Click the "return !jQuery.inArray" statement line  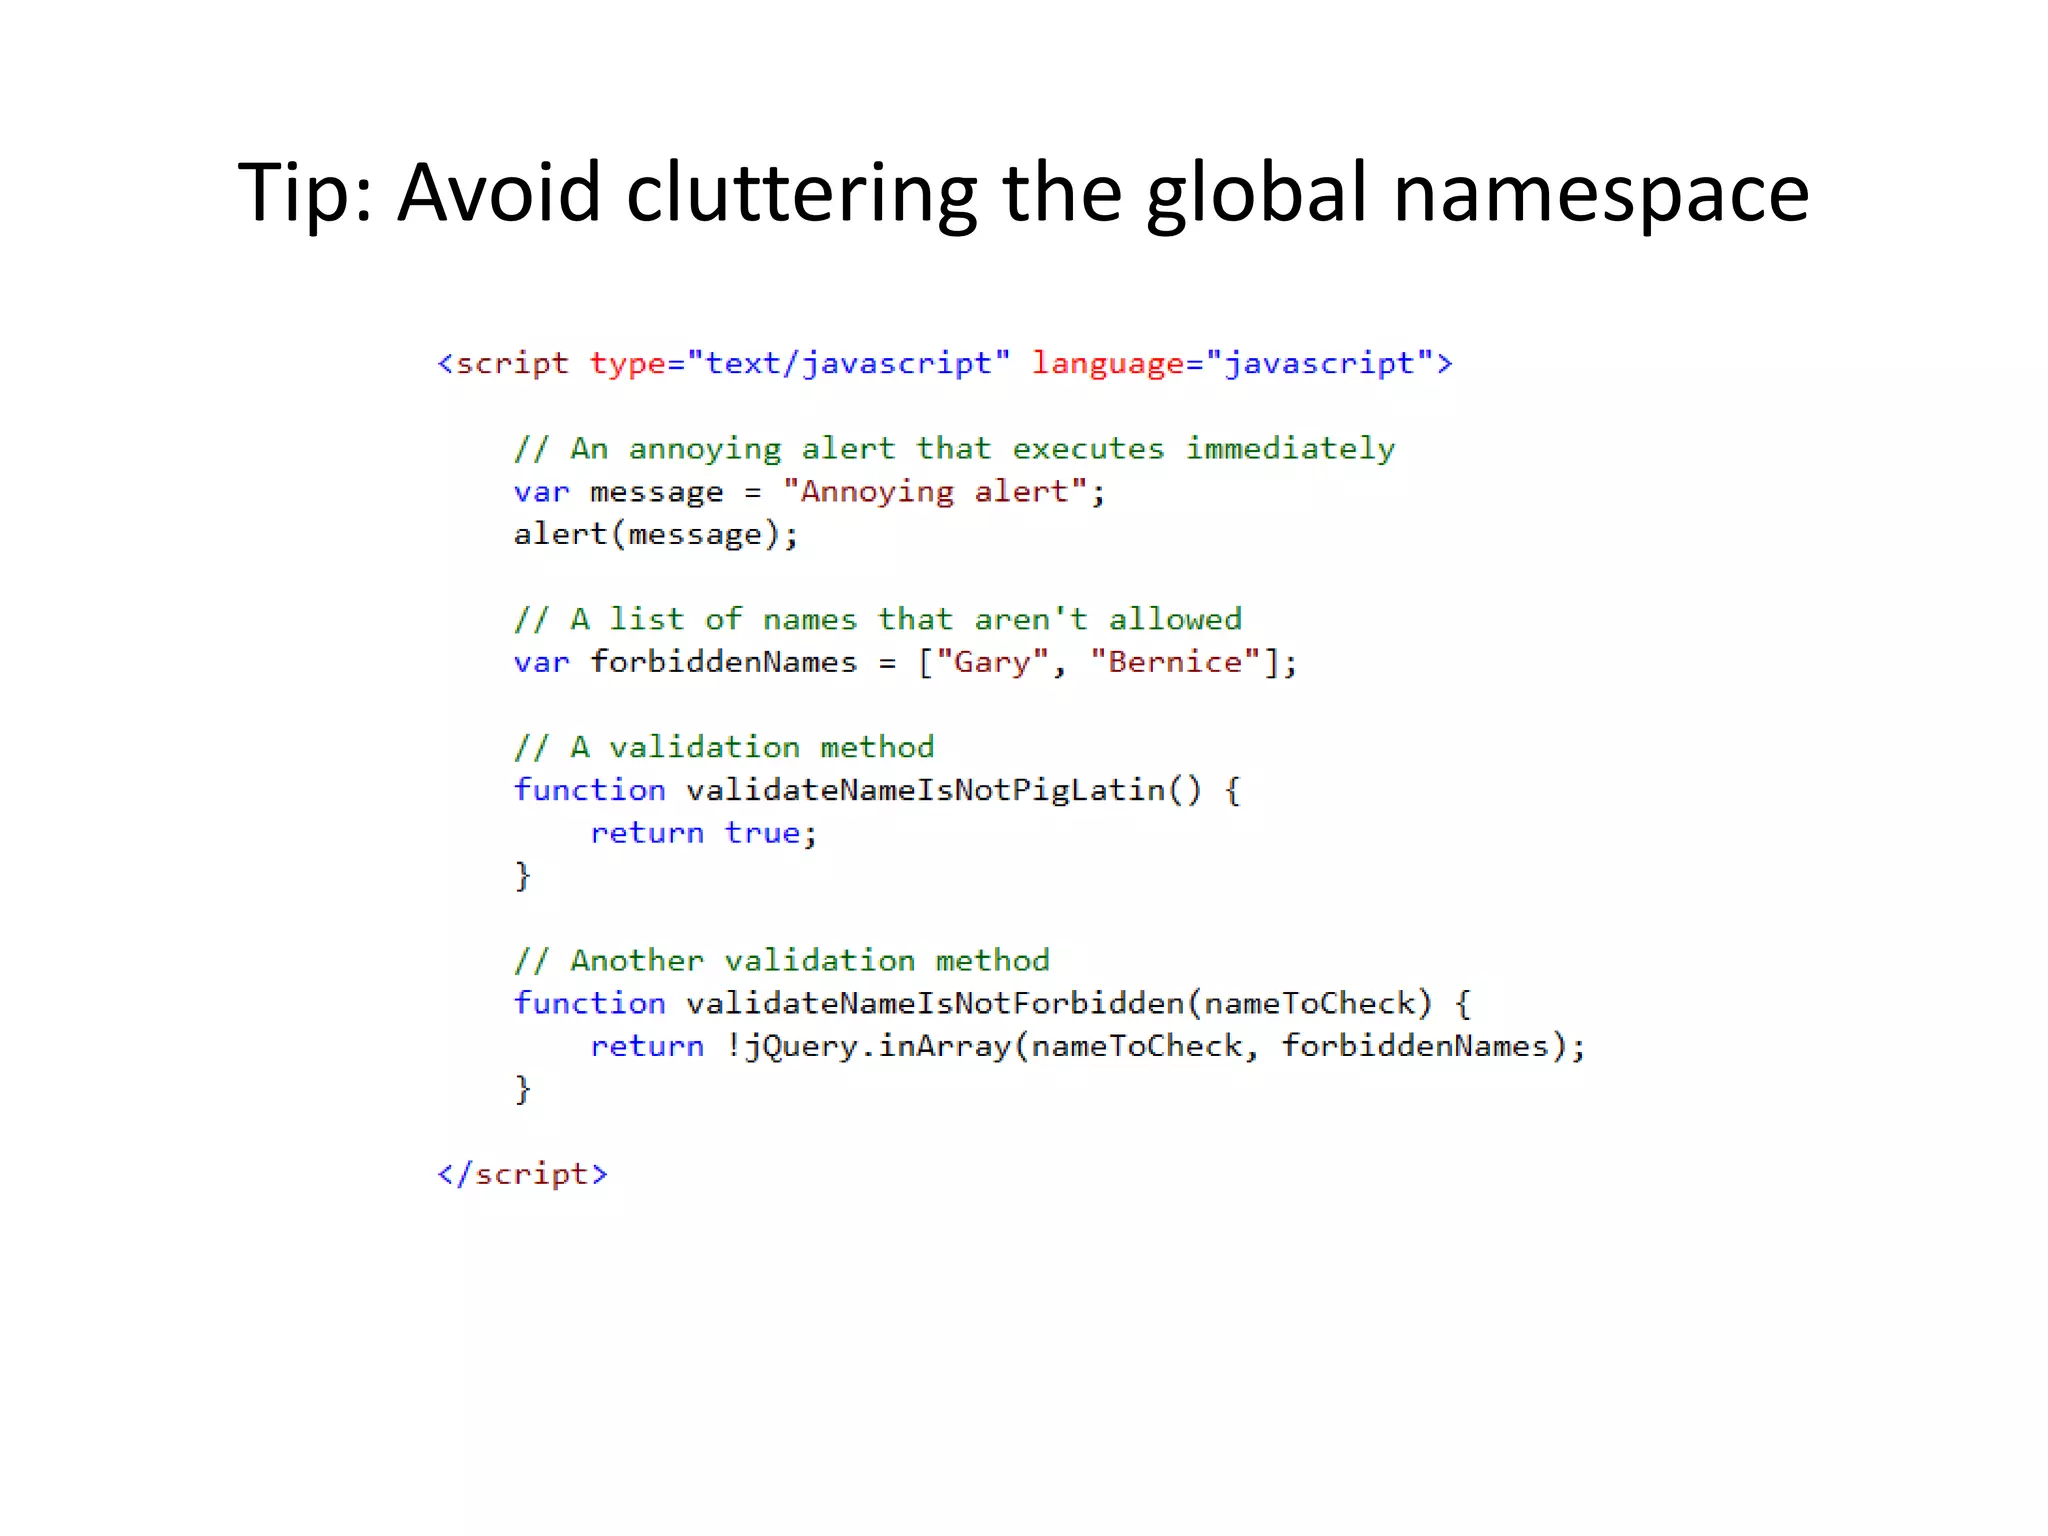pyautogui.click(x=1088, y=1046)
